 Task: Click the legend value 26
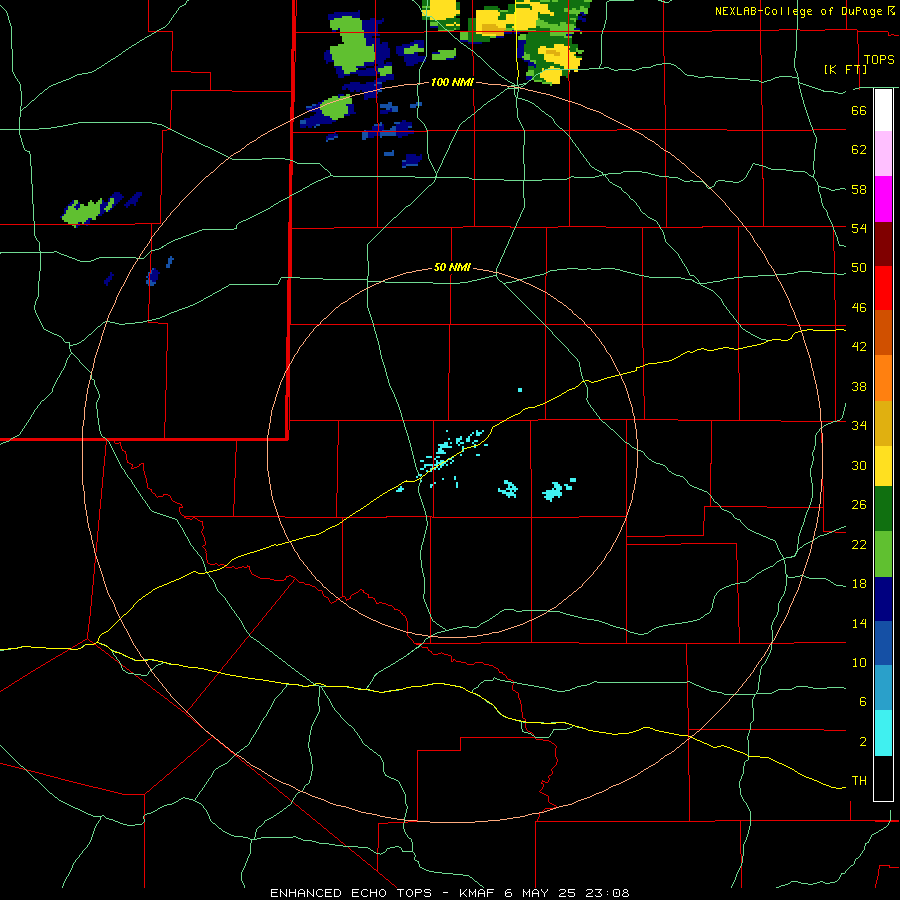point(859,505)
